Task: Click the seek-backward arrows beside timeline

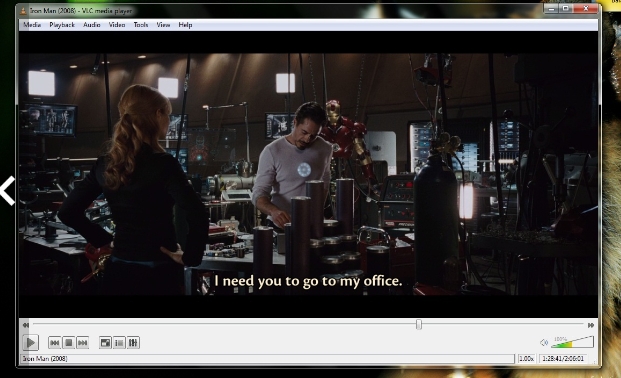Action: [x=26, y=325]
